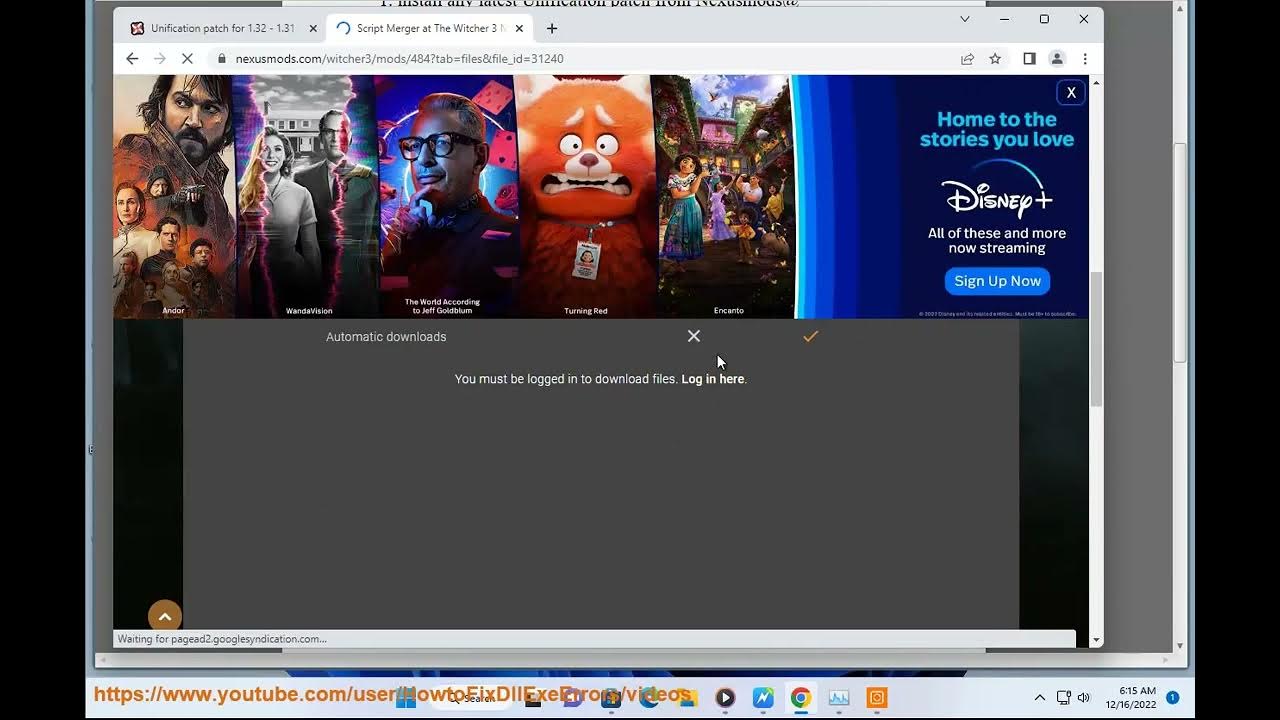Open the Chrome side panel icon
Viewport: 1280px width, 720px height.
[x=1029, y=59]
